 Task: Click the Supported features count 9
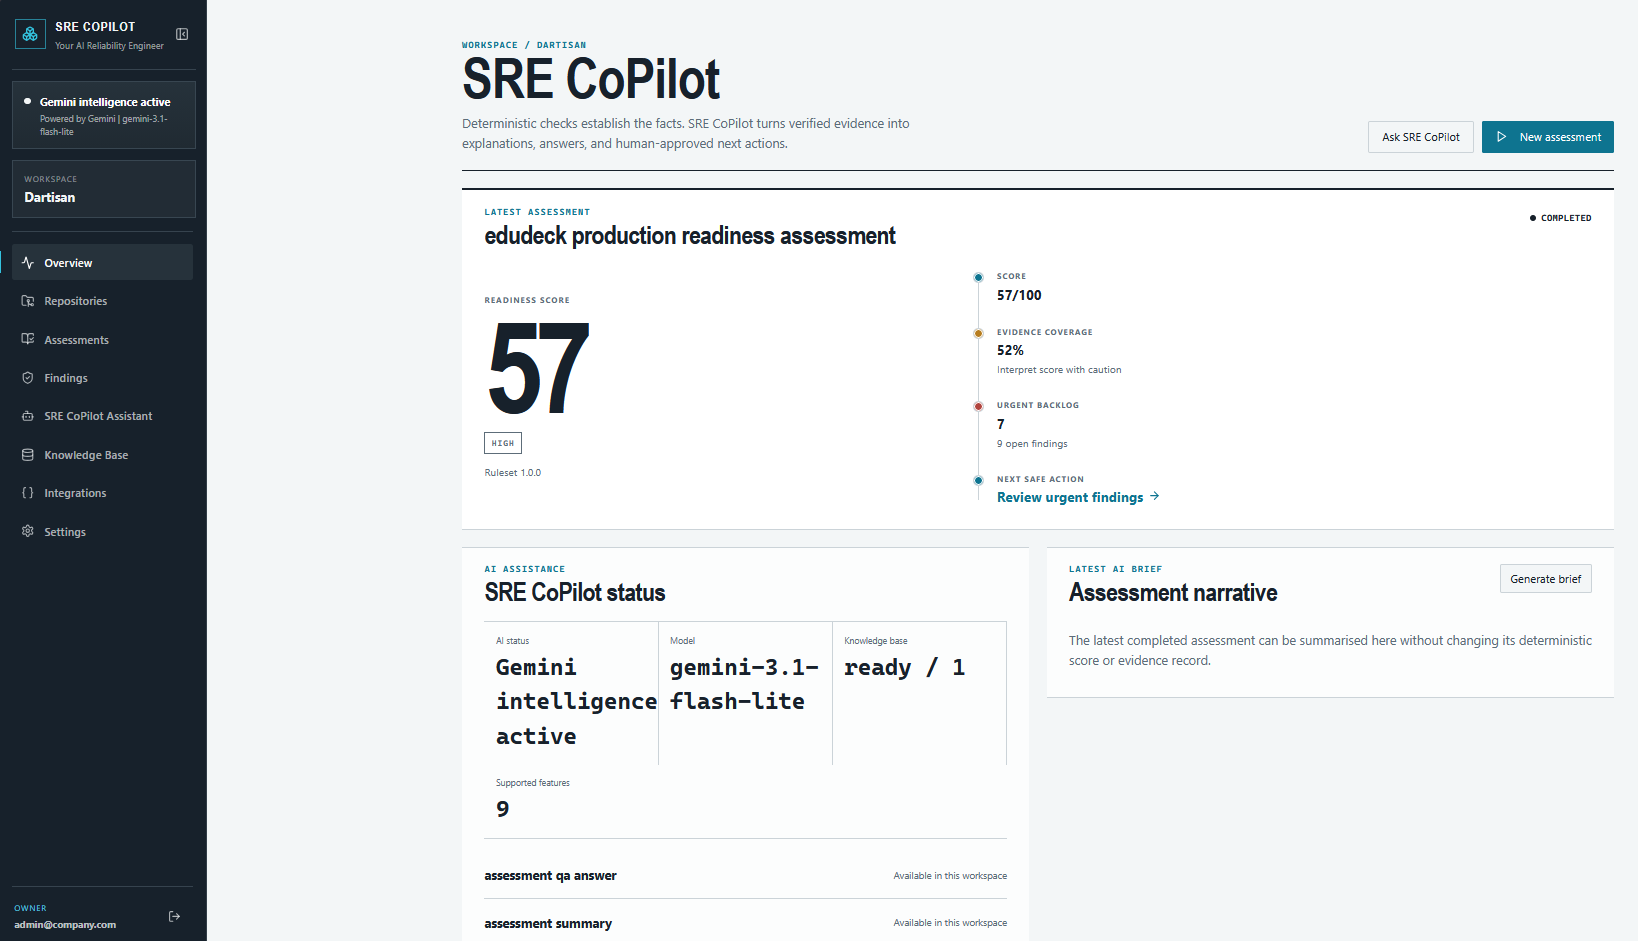502,809
